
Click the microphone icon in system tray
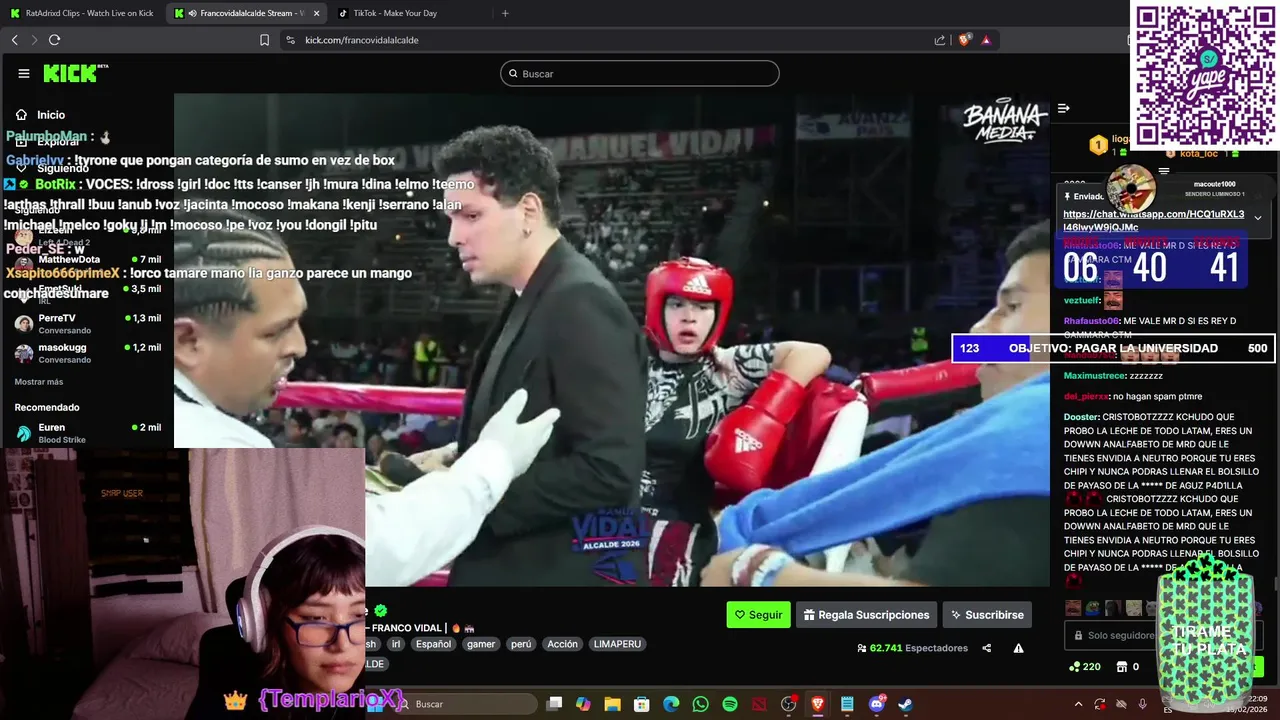[1142, 704]
